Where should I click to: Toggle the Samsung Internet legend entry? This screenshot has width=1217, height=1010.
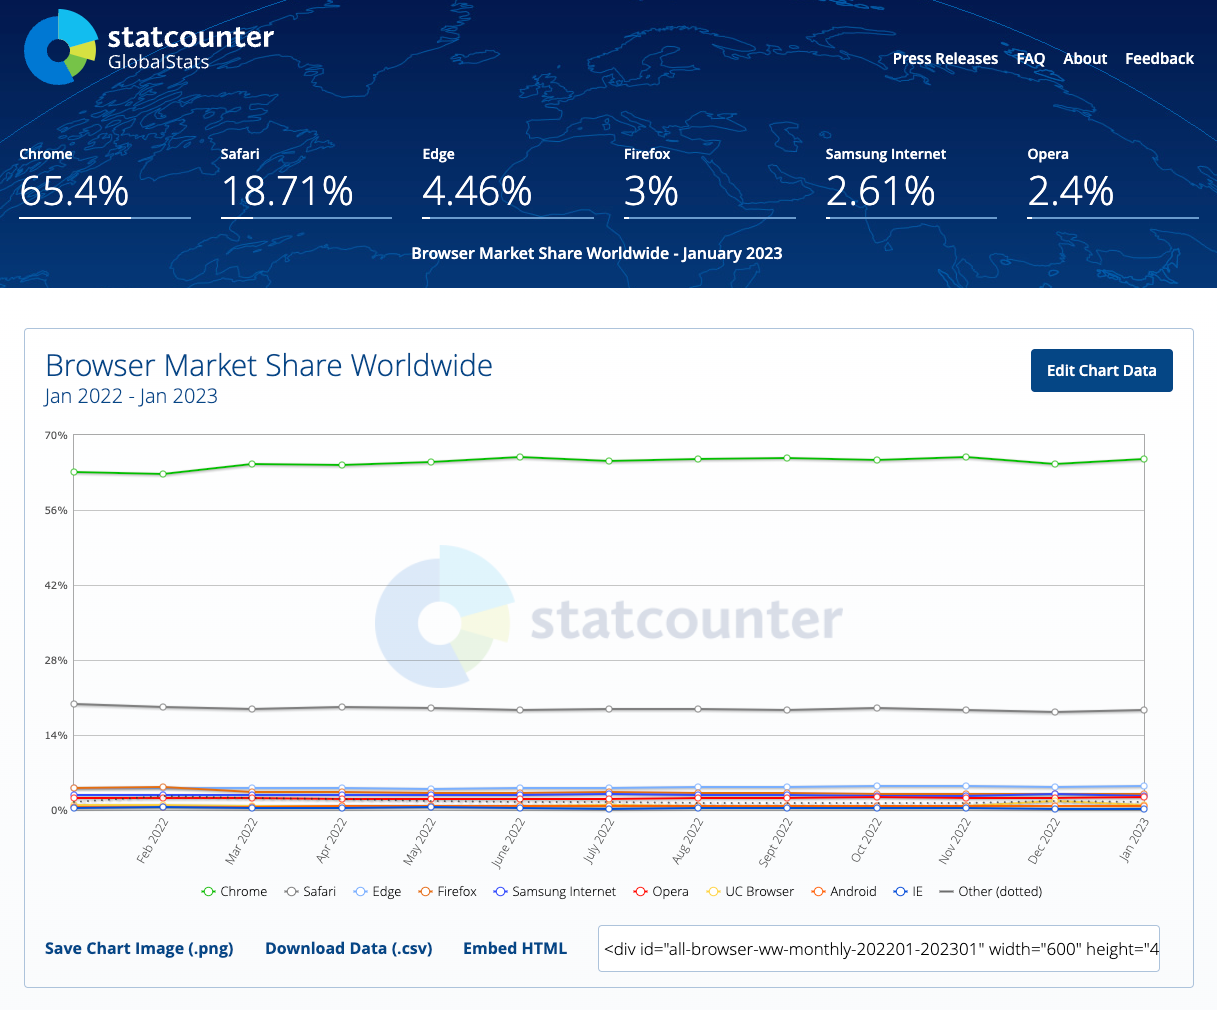coord(555,891)
